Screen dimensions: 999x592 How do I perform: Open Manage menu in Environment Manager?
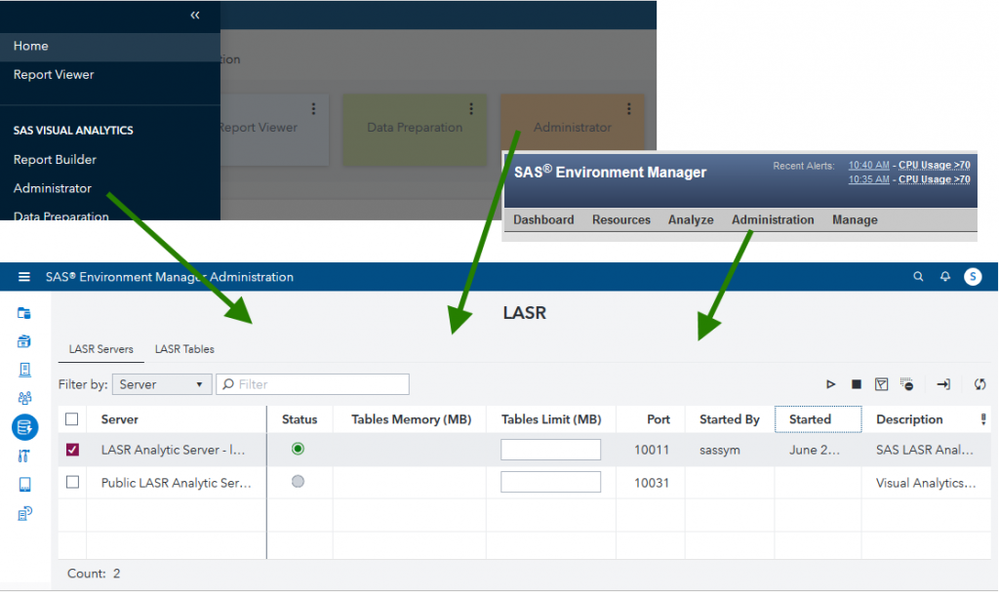(x=855, y=220)
